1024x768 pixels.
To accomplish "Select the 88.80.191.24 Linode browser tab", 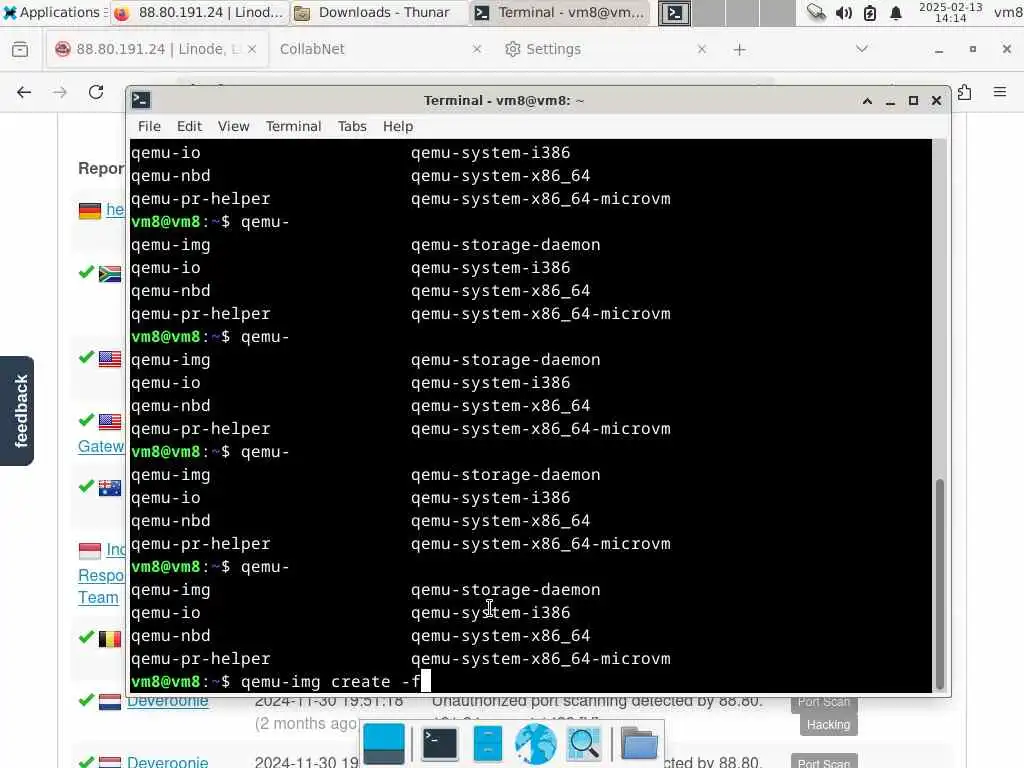I will [x=157, y=49].
